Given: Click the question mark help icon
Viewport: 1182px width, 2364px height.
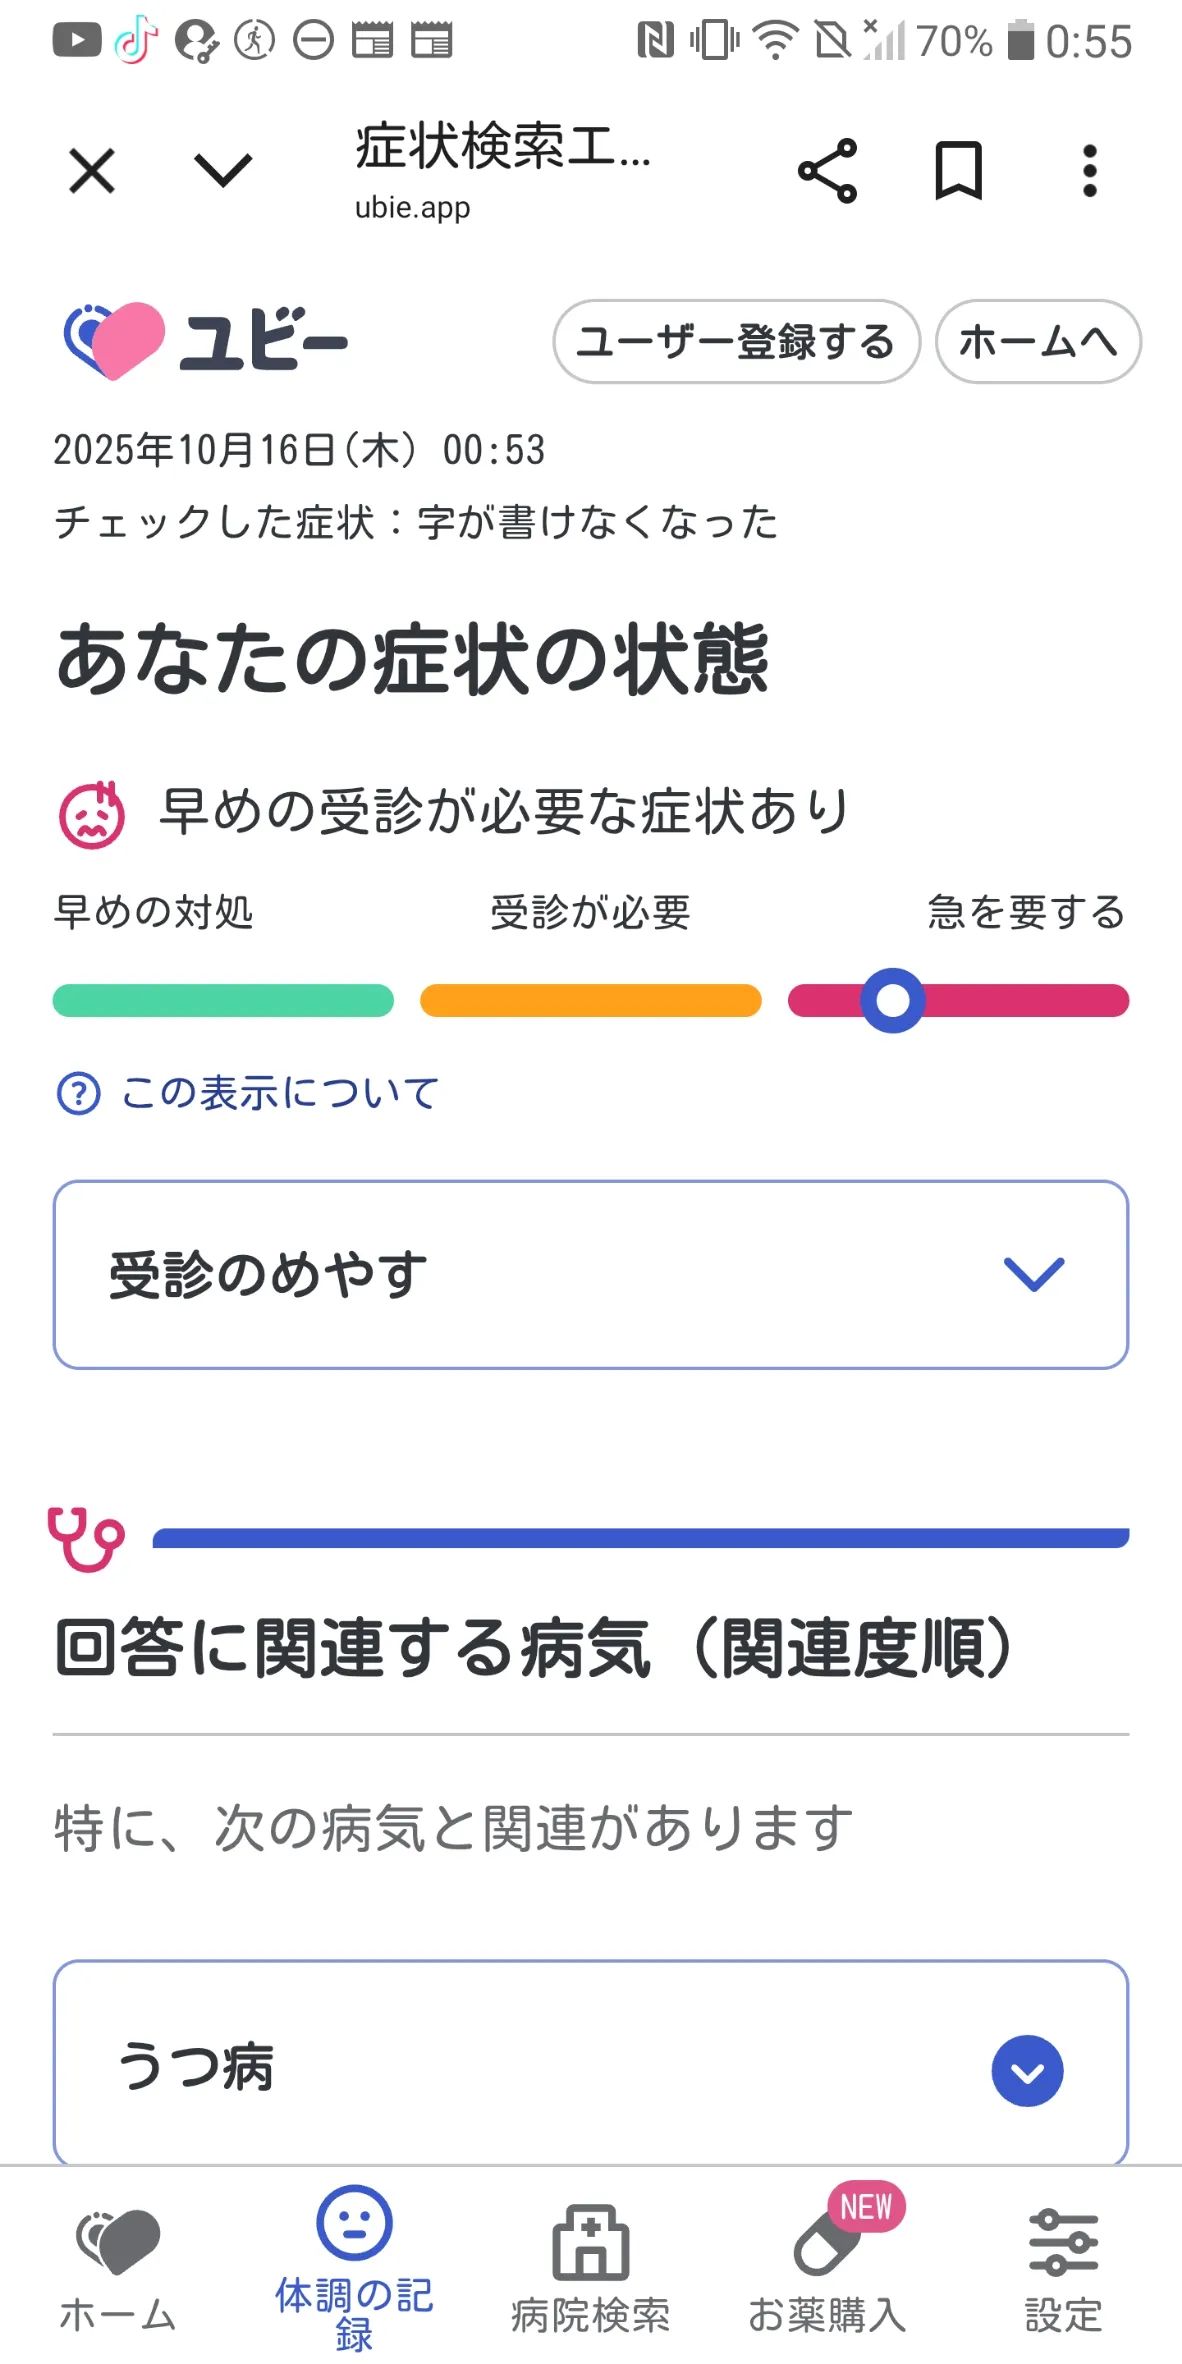Looking at the screenshot, I should pyautogui.click(x=79, y=1093).
